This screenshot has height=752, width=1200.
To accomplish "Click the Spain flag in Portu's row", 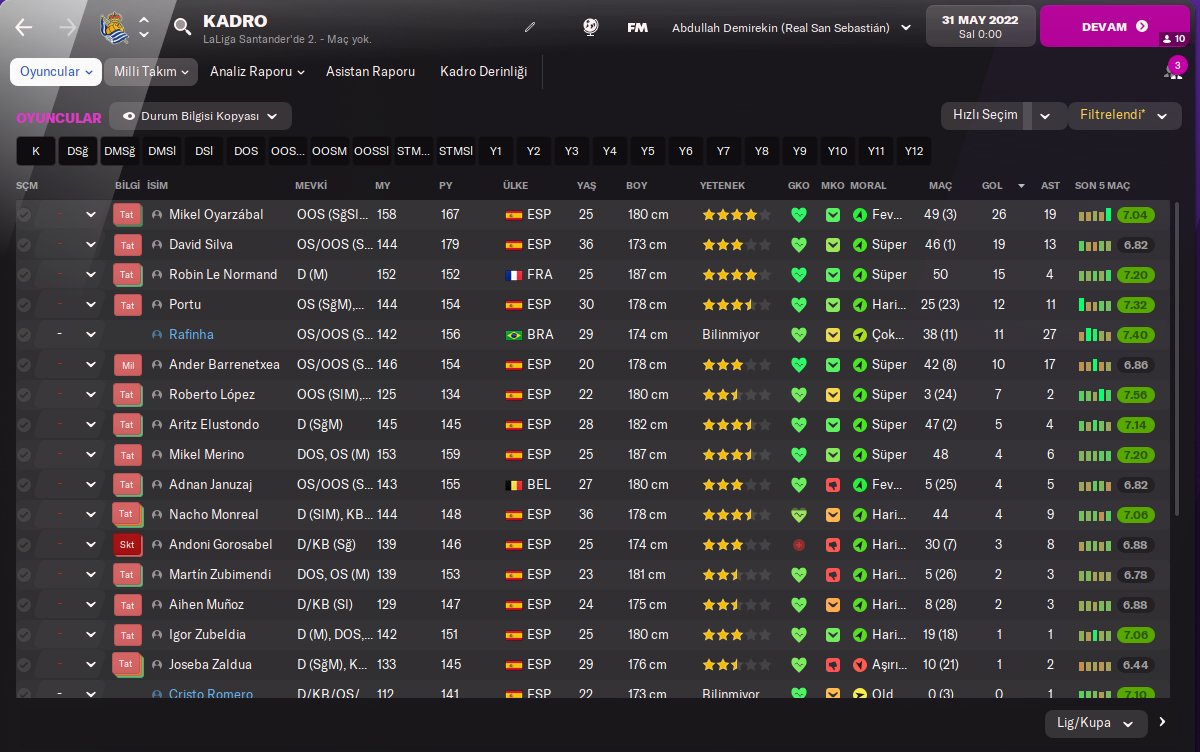I will [x=514, y=305].
